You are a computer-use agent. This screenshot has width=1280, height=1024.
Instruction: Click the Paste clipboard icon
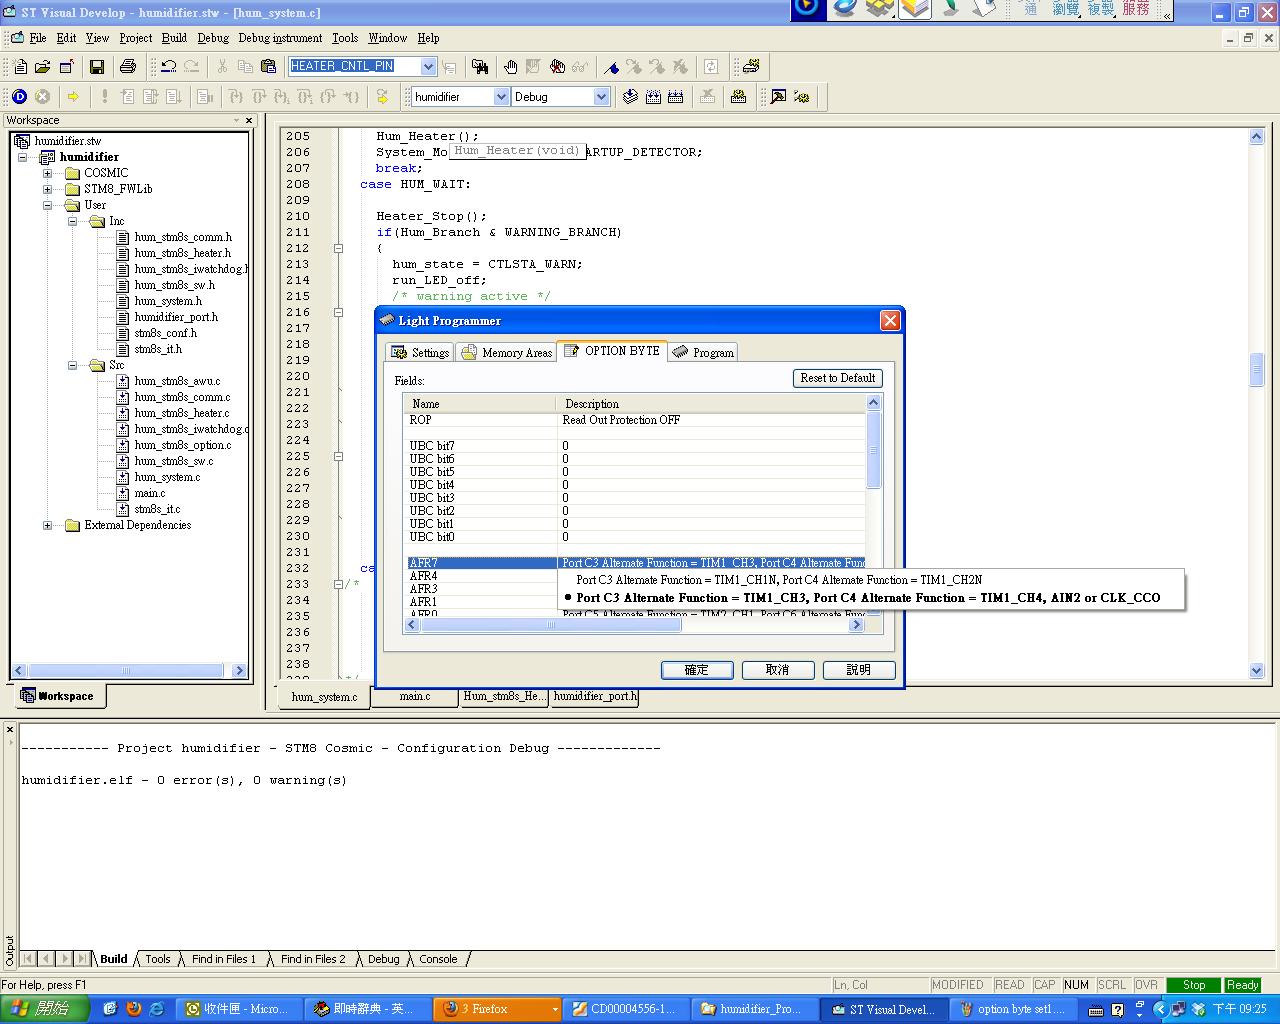point(268,67)
